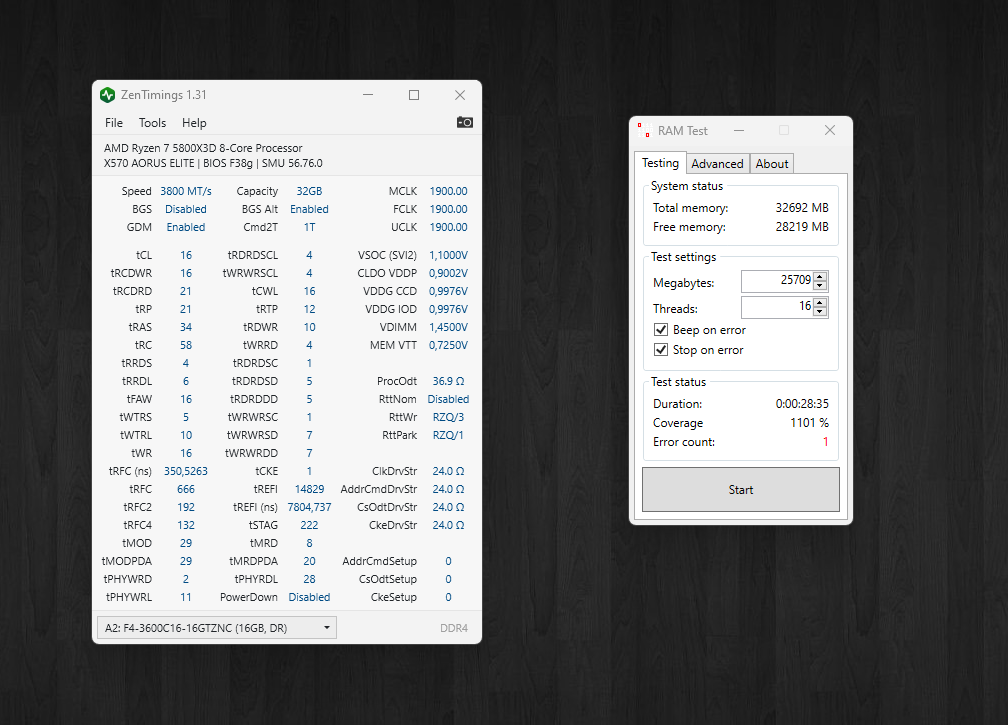Click the tREFI (ns) value 7804,737
The width and height of the screenshot is (1008, 725).
coord(309,507)
